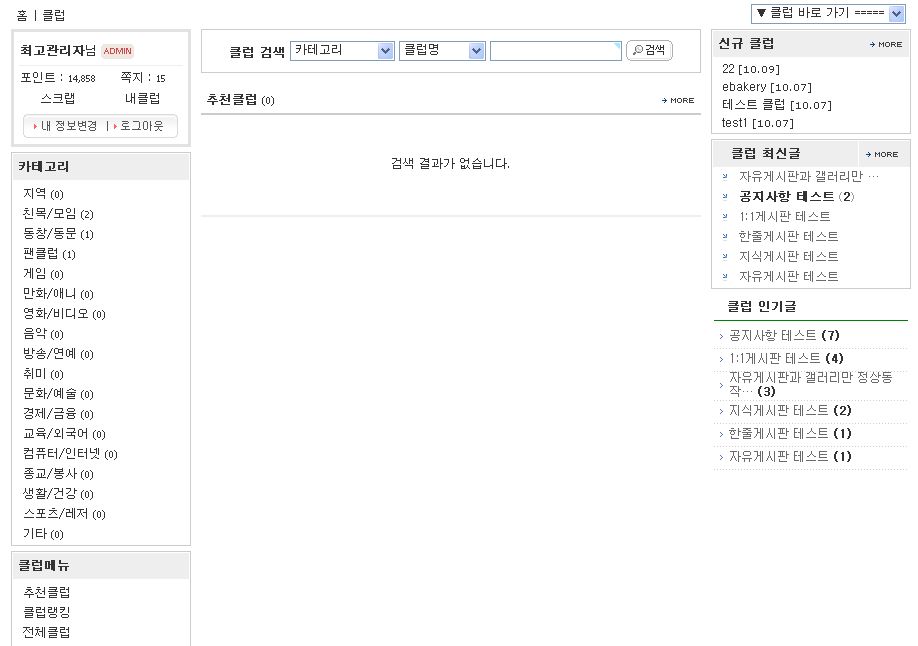
Task: Click MORE arrow in 신규 클럽 header
Action: coord(886,45)
